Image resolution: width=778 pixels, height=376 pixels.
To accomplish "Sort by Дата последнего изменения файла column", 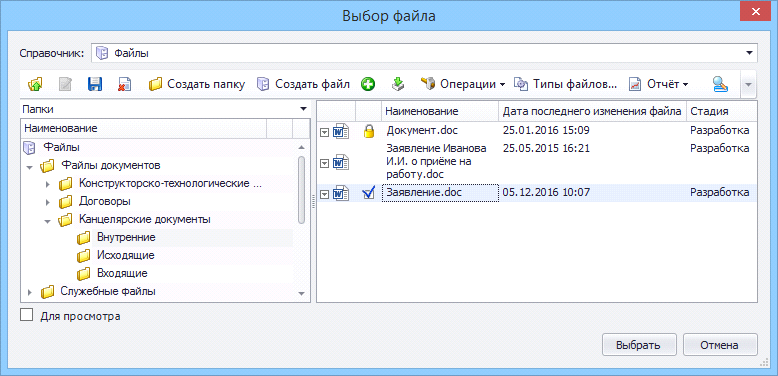I will pyautogui.click(x=592, y=111).
